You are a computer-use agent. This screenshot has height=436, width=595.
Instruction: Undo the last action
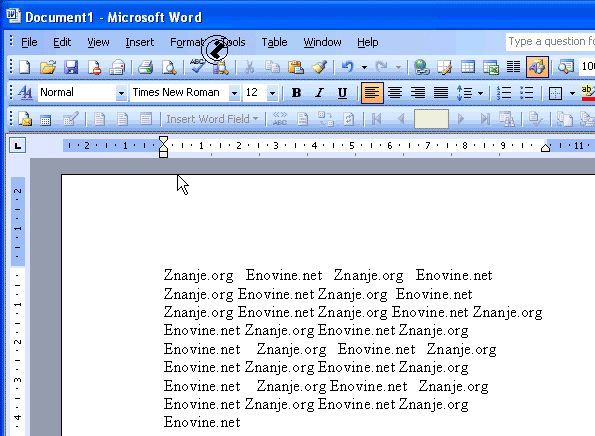point(348,68)
